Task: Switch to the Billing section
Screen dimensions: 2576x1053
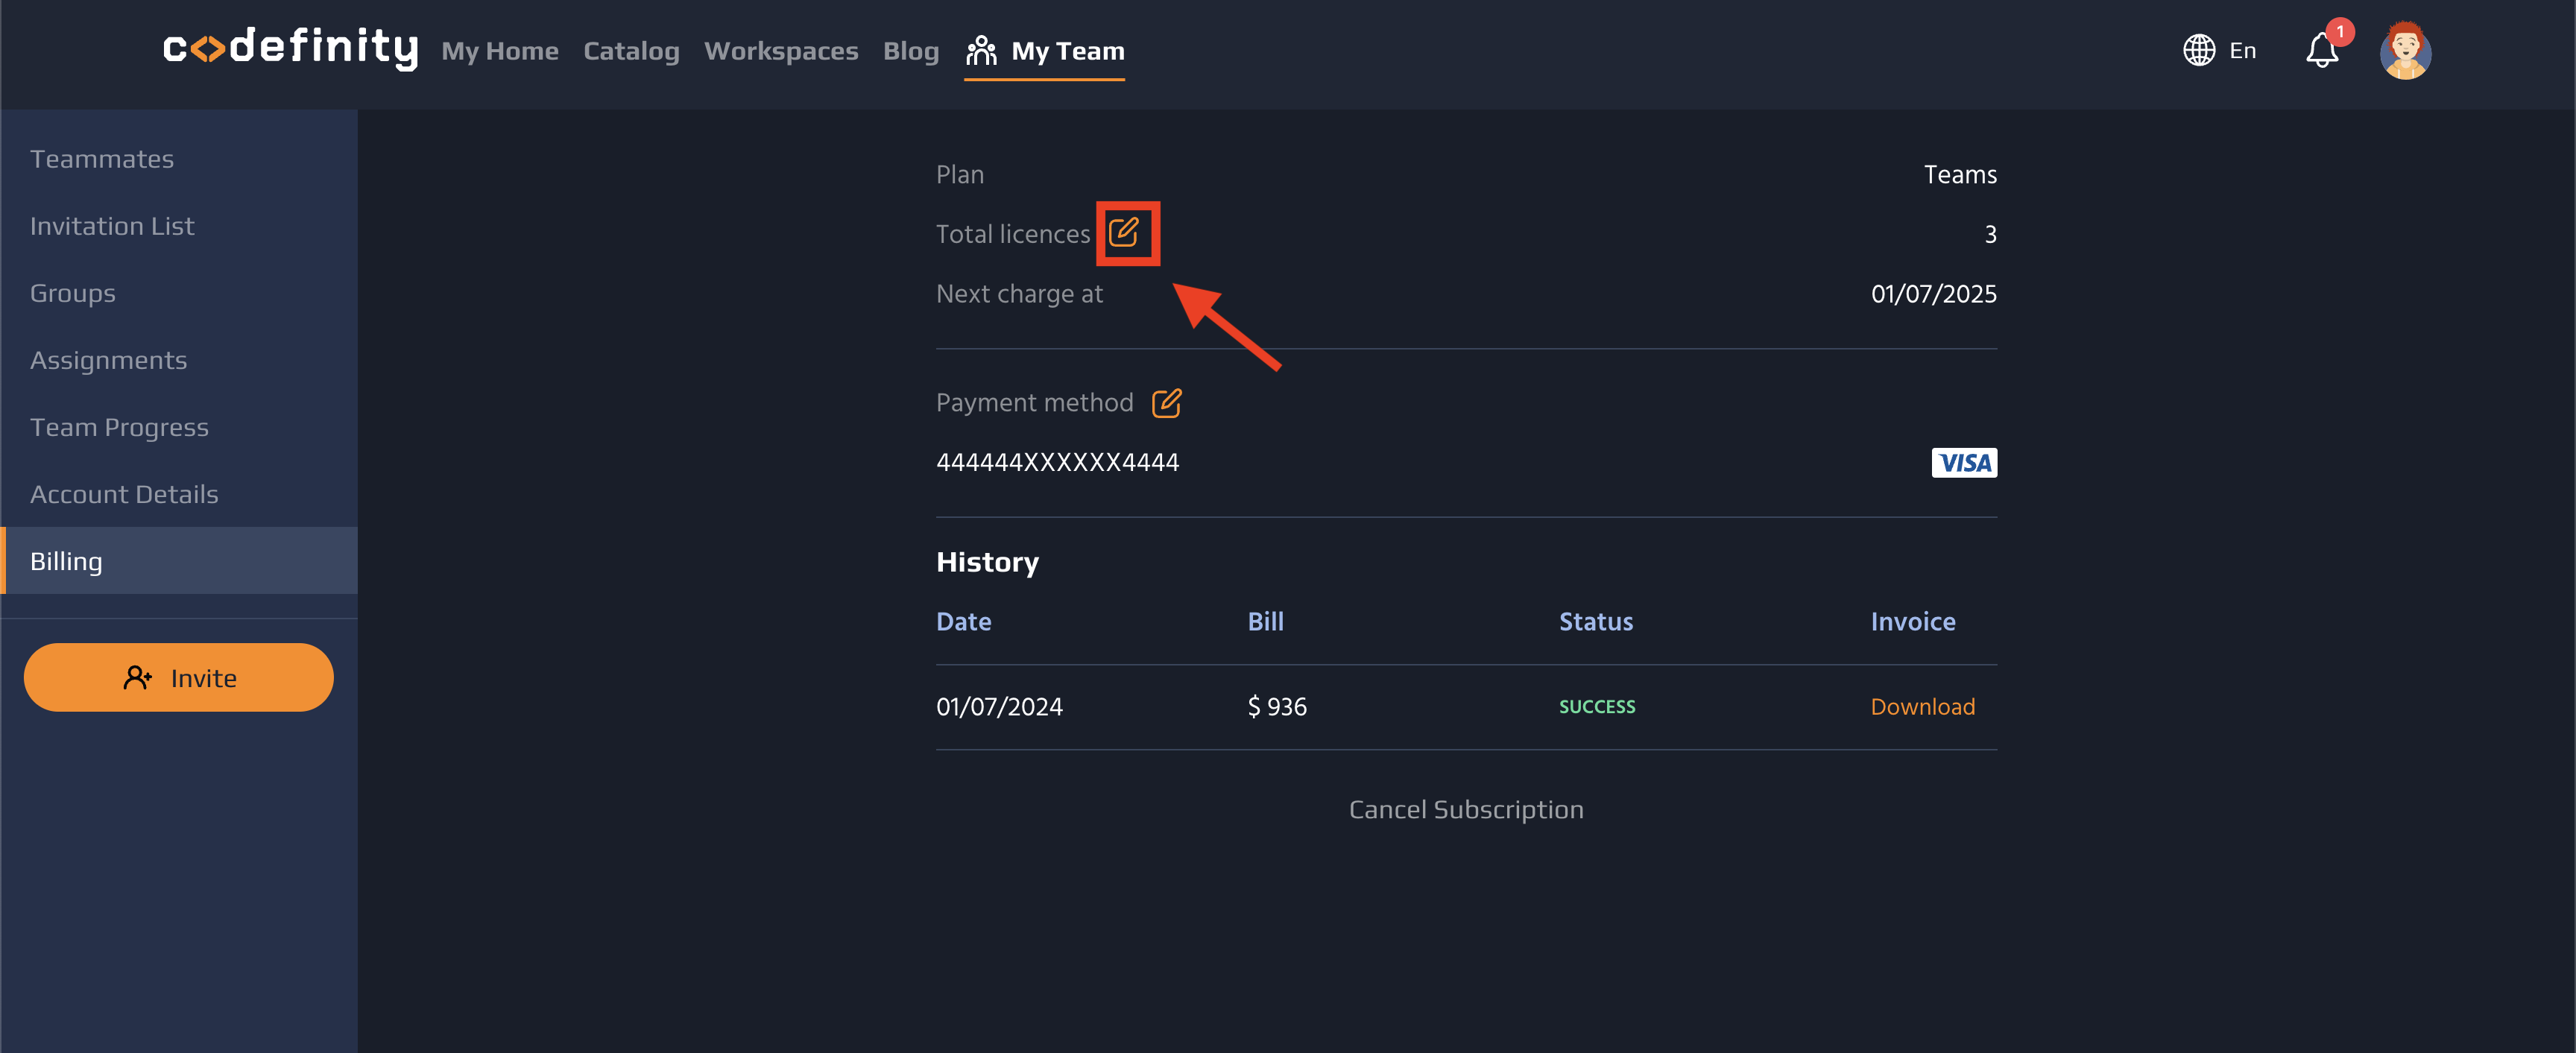Action: 66,560
